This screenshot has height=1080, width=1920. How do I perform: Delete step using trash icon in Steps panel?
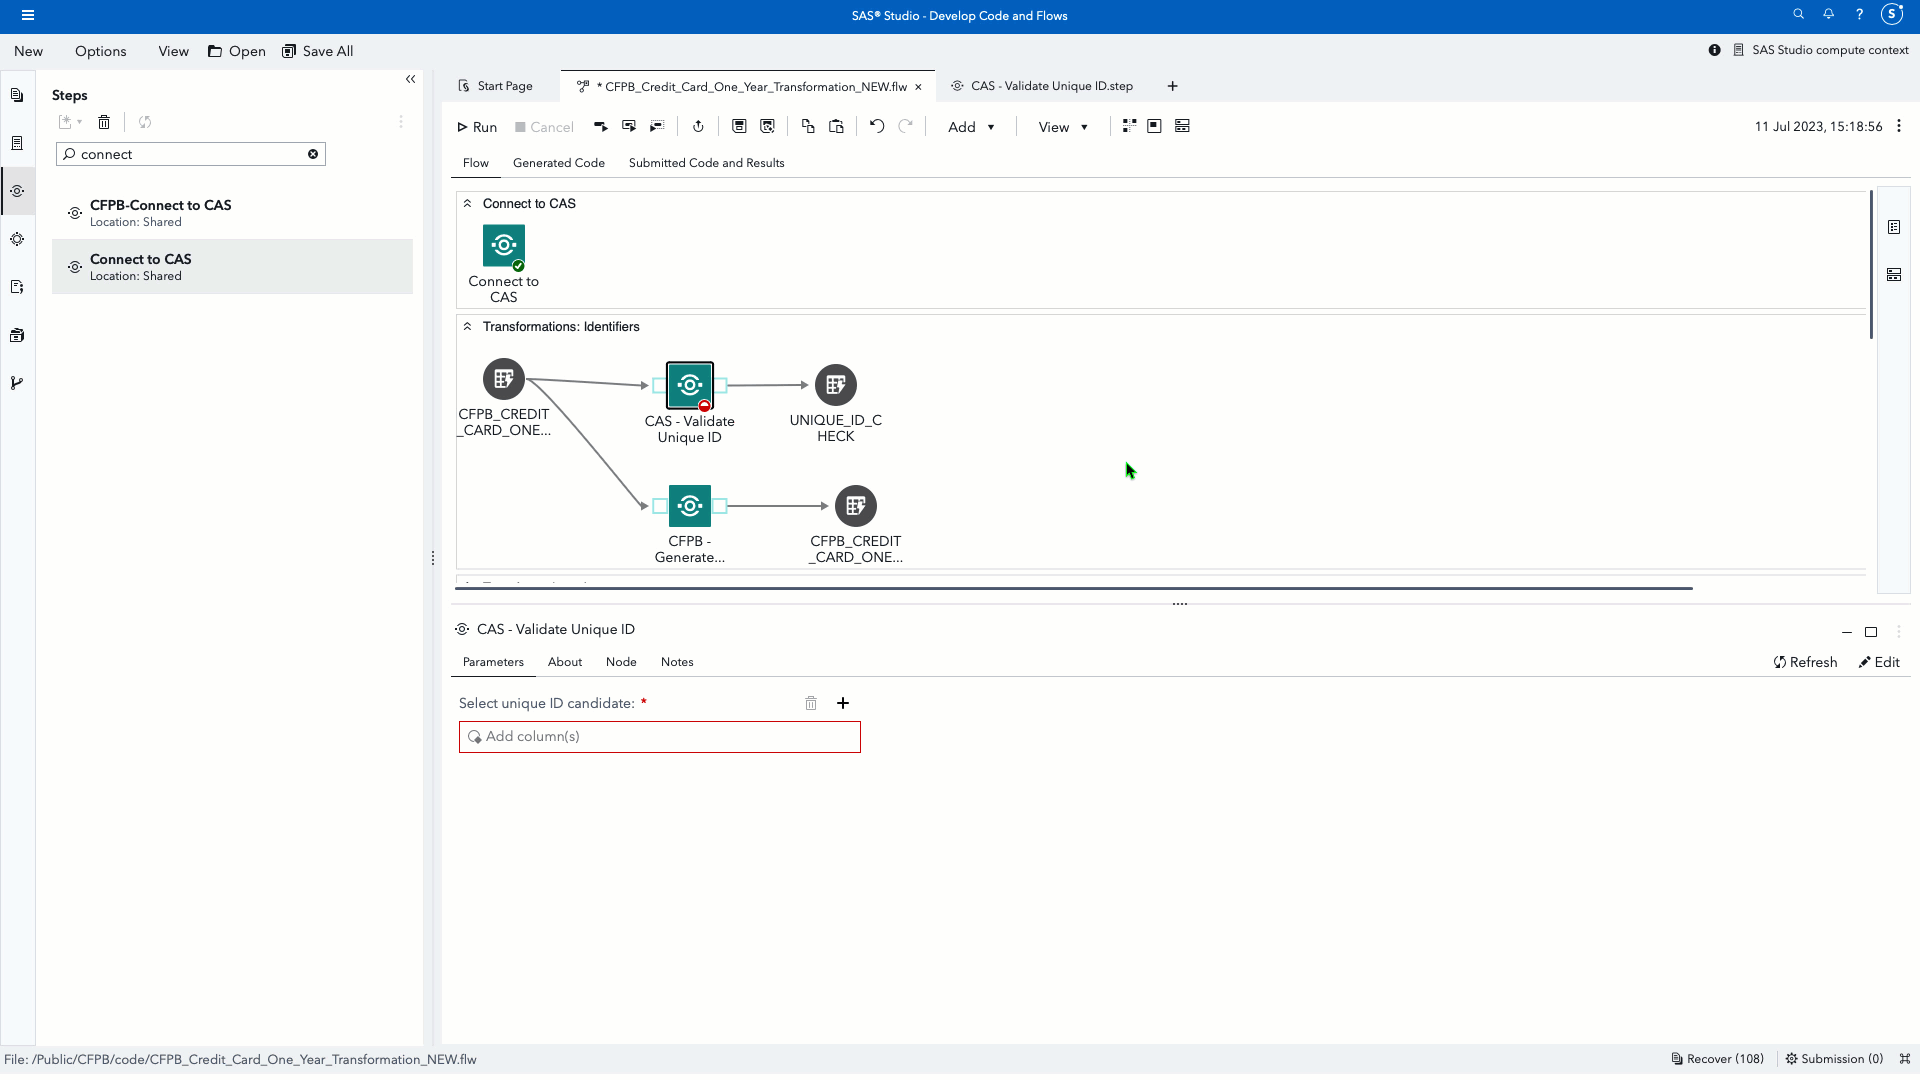(x=104, y=122)
